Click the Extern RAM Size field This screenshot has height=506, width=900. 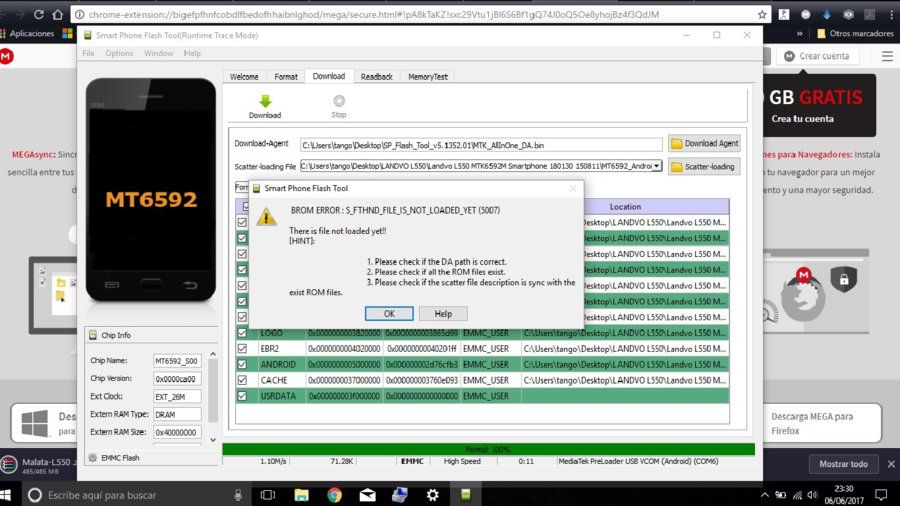click(177, 432)
